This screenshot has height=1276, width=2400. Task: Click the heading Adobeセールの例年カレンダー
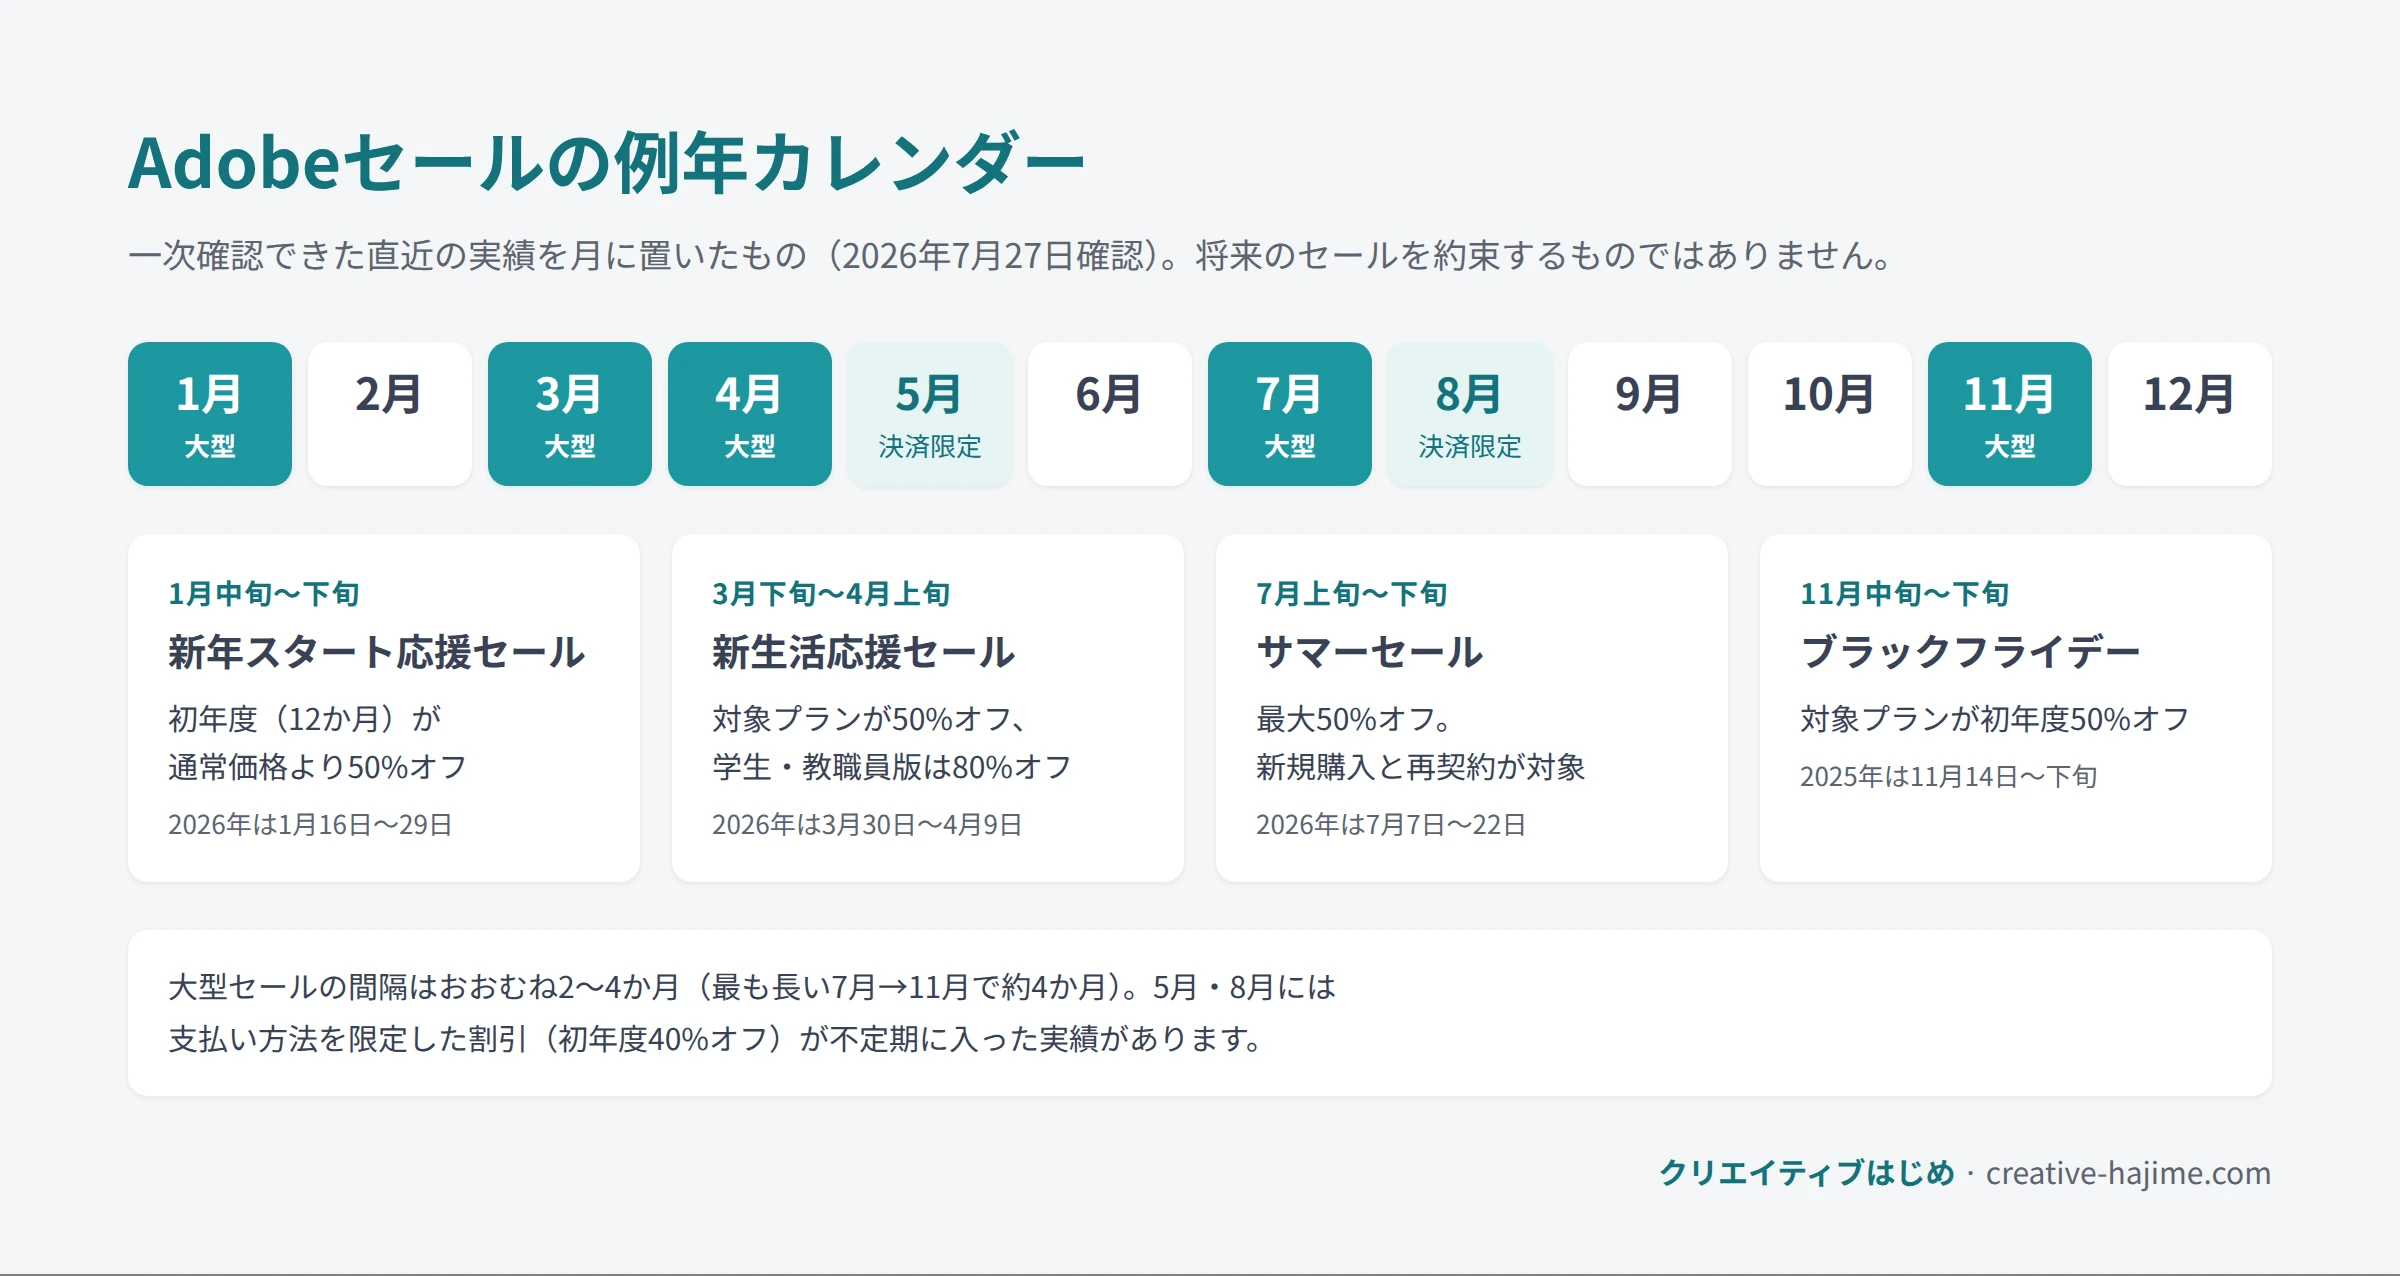pyautogui.click(x=606, y=163)
